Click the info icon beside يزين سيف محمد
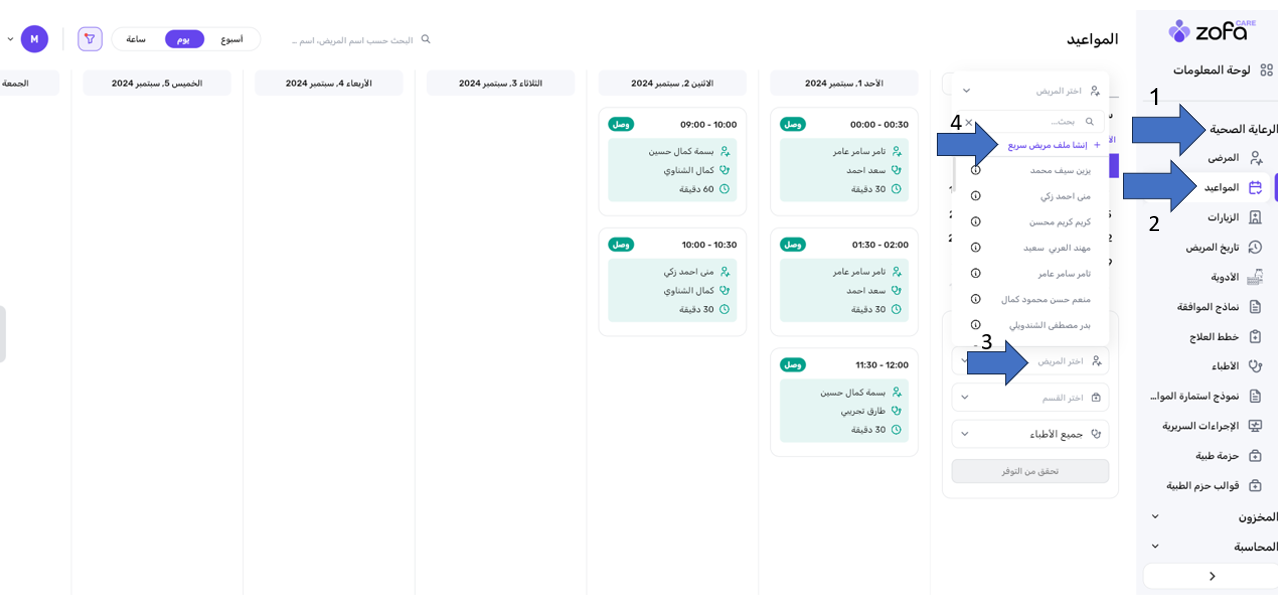This screenshot has height=602, width=1278. pyautogui.click(x=976, y=170)
